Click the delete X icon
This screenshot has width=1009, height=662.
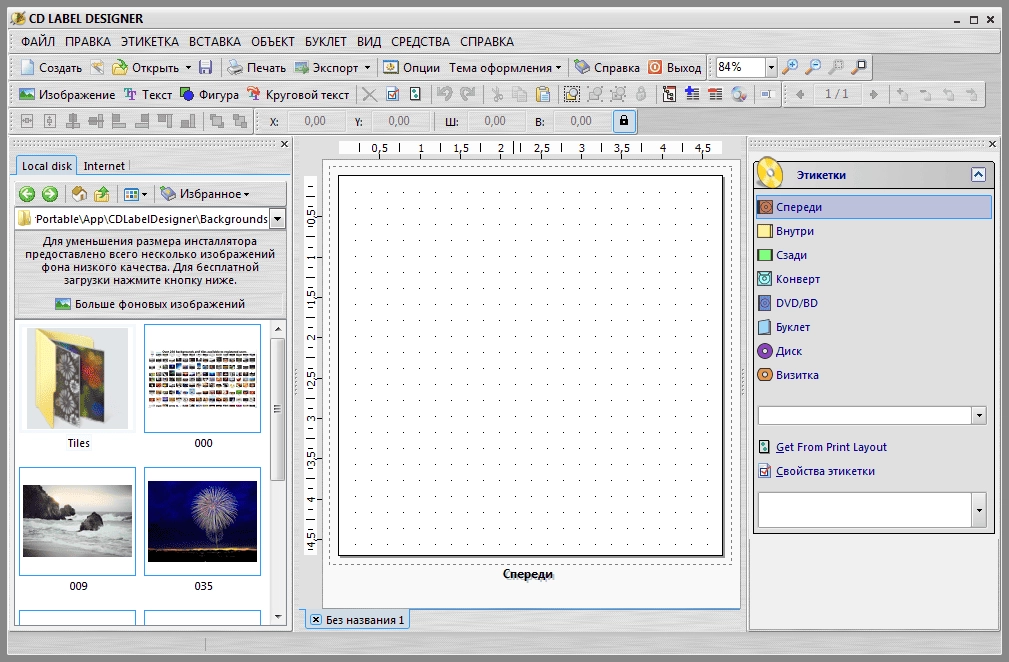(369, 95)
